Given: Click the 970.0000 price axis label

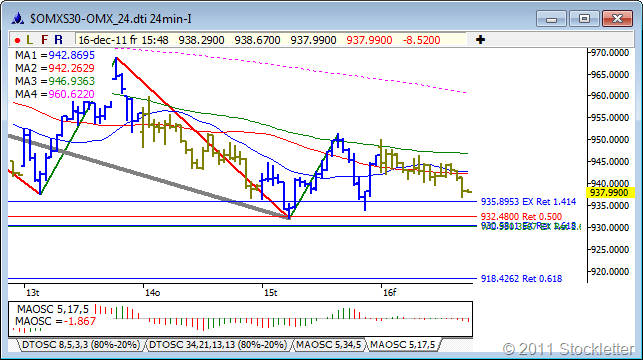Looking at the screenshot, I should point(610,52).
